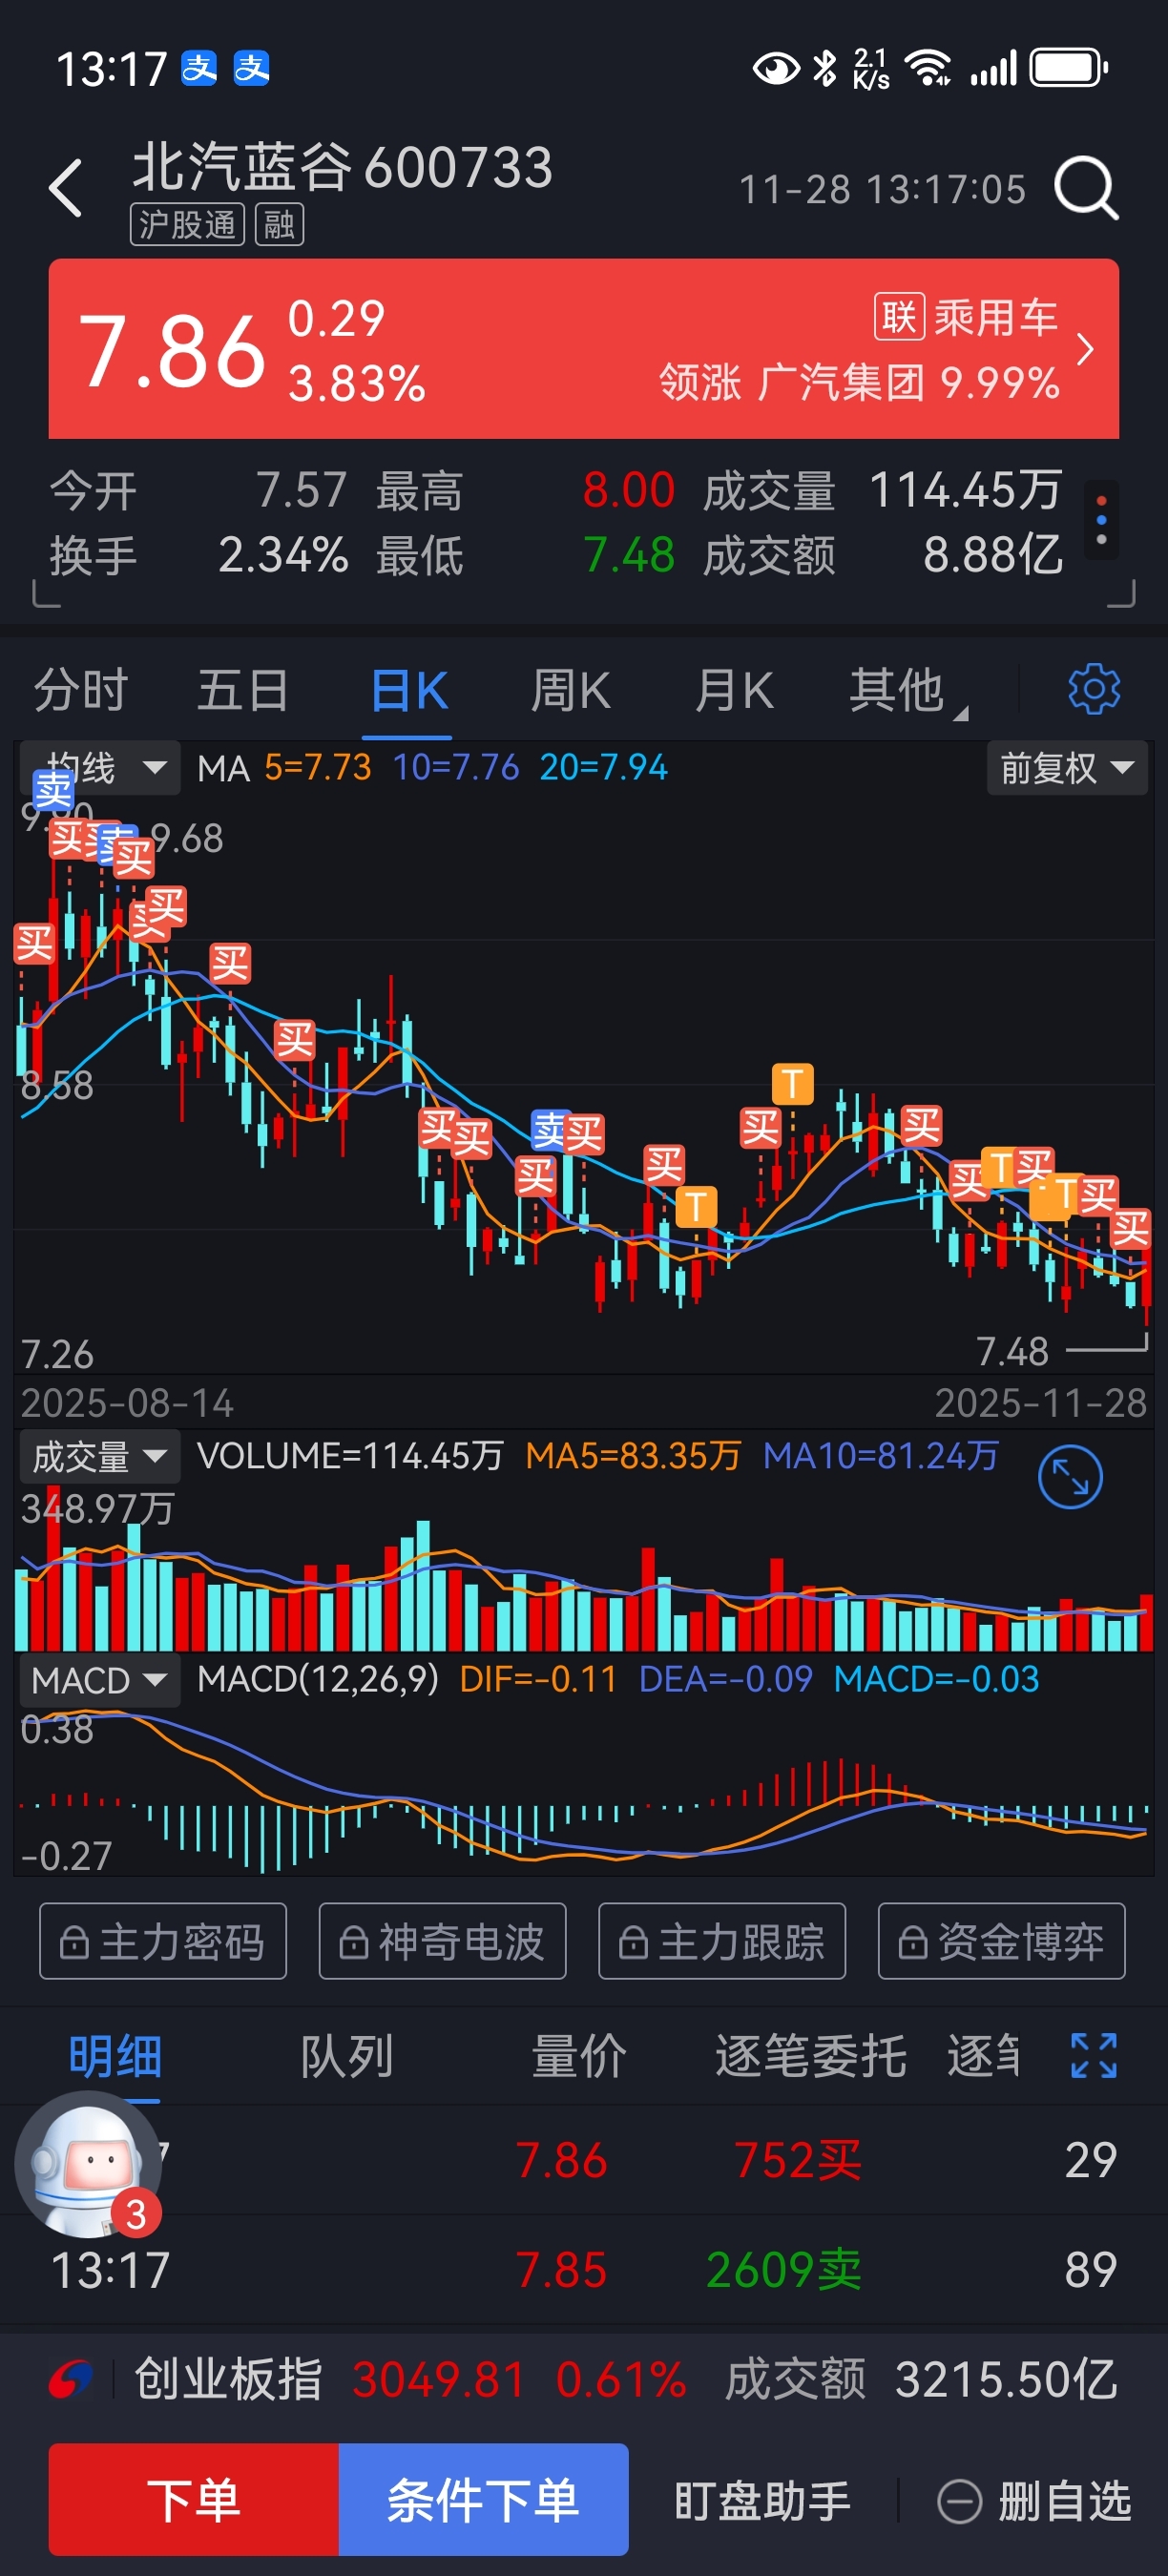The image size is (1168, 2576).
Task: Tap the 成交量 114.45万 value
Action: [x=965, y=490]
